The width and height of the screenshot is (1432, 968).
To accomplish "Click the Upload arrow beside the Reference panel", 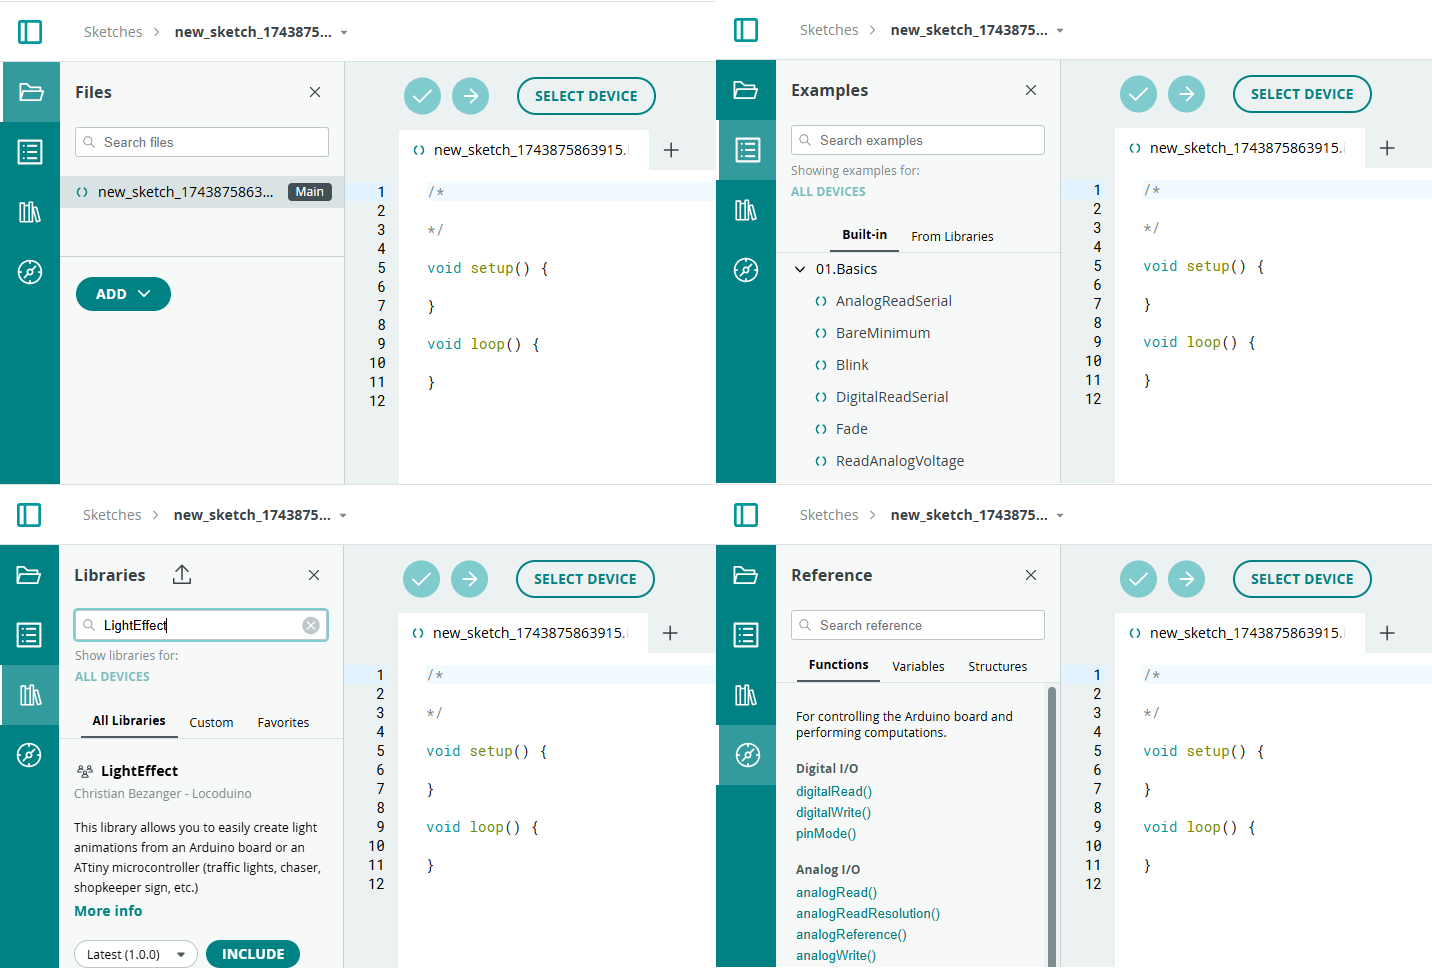I will pyautogui.click(x=1186, y=579).
